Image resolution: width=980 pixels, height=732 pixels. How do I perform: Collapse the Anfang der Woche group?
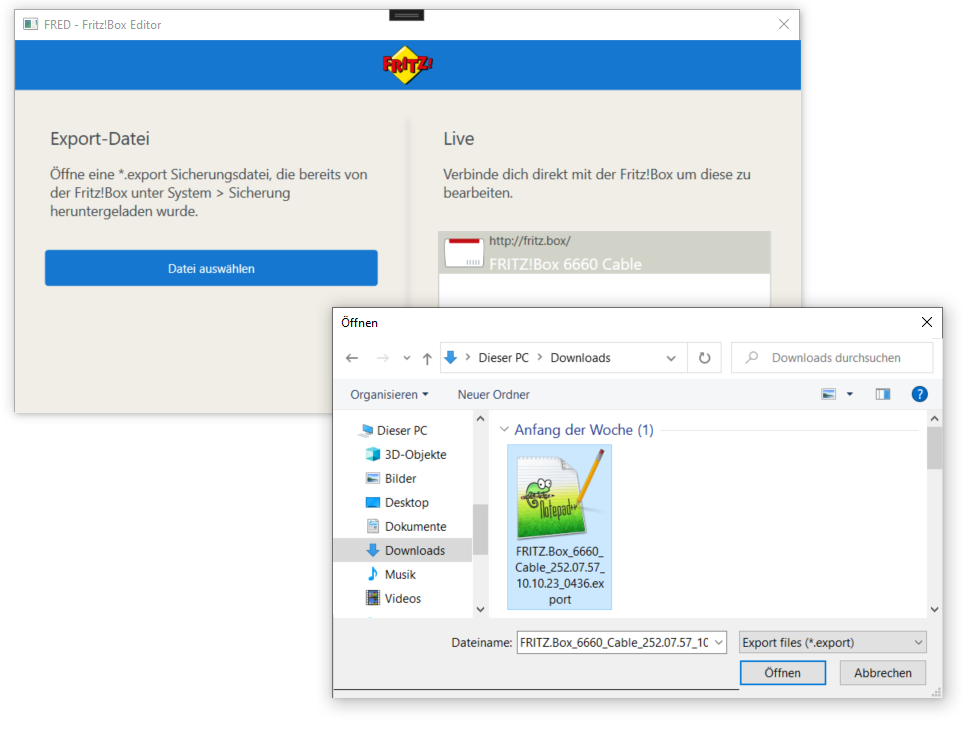504,429
